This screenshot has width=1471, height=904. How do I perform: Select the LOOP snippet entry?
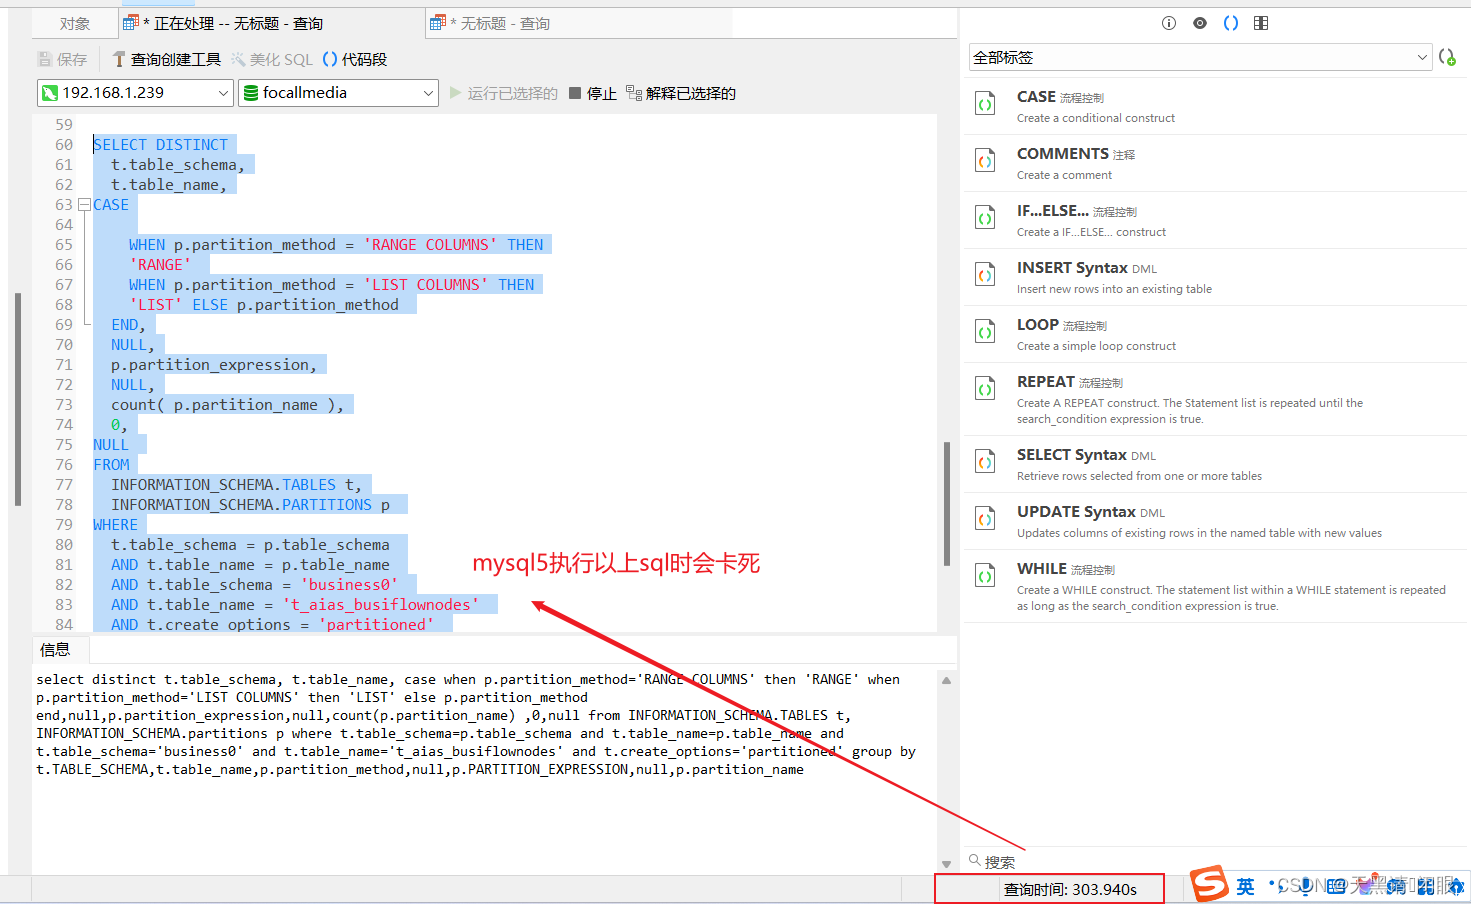click(x=1215, y=334)
